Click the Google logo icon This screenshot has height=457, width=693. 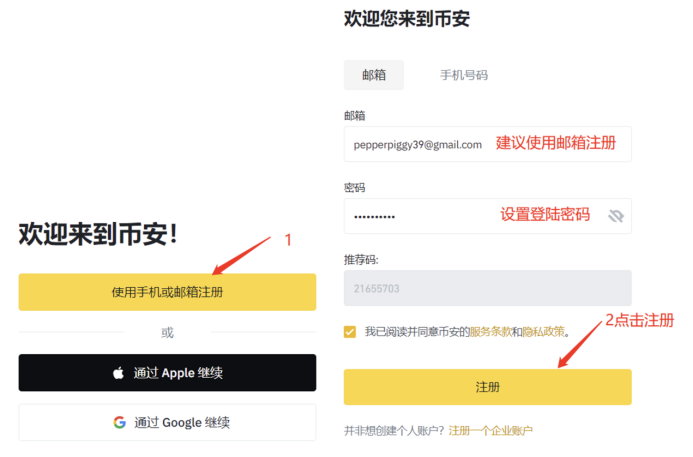119,422
